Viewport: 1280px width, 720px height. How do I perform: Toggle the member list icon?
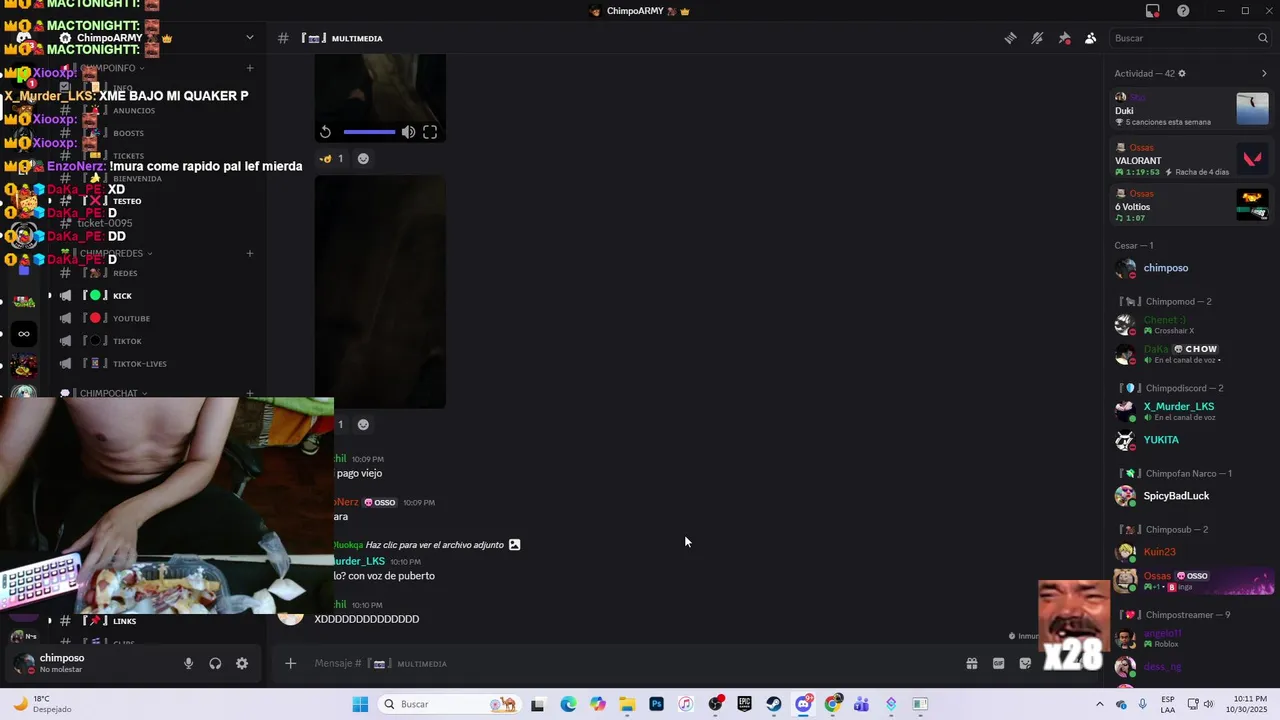point(1090,38)
